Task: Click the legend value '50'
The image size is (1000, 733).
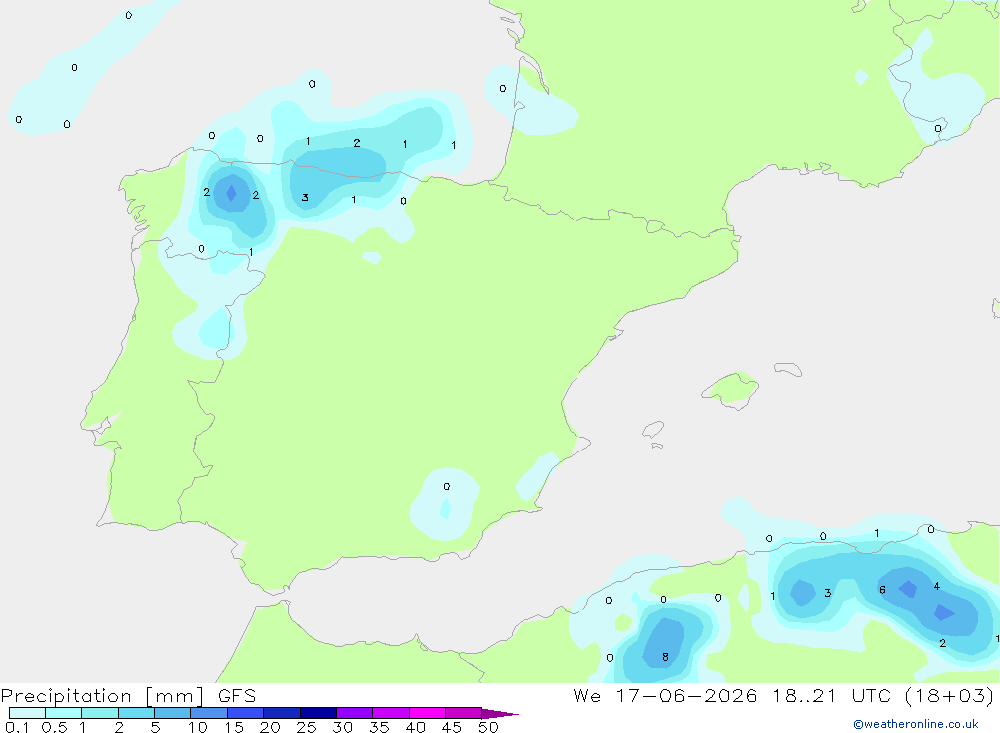Action: click(488, 727)
